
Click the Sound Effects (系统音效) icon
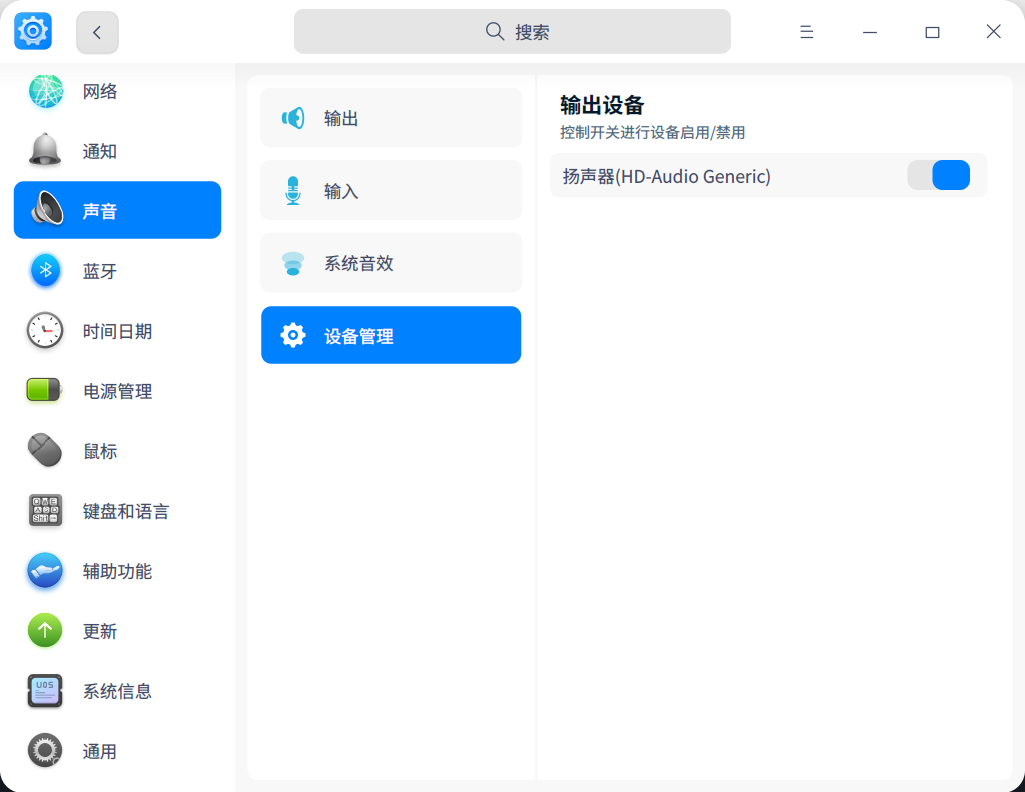(x=293, y=263)
